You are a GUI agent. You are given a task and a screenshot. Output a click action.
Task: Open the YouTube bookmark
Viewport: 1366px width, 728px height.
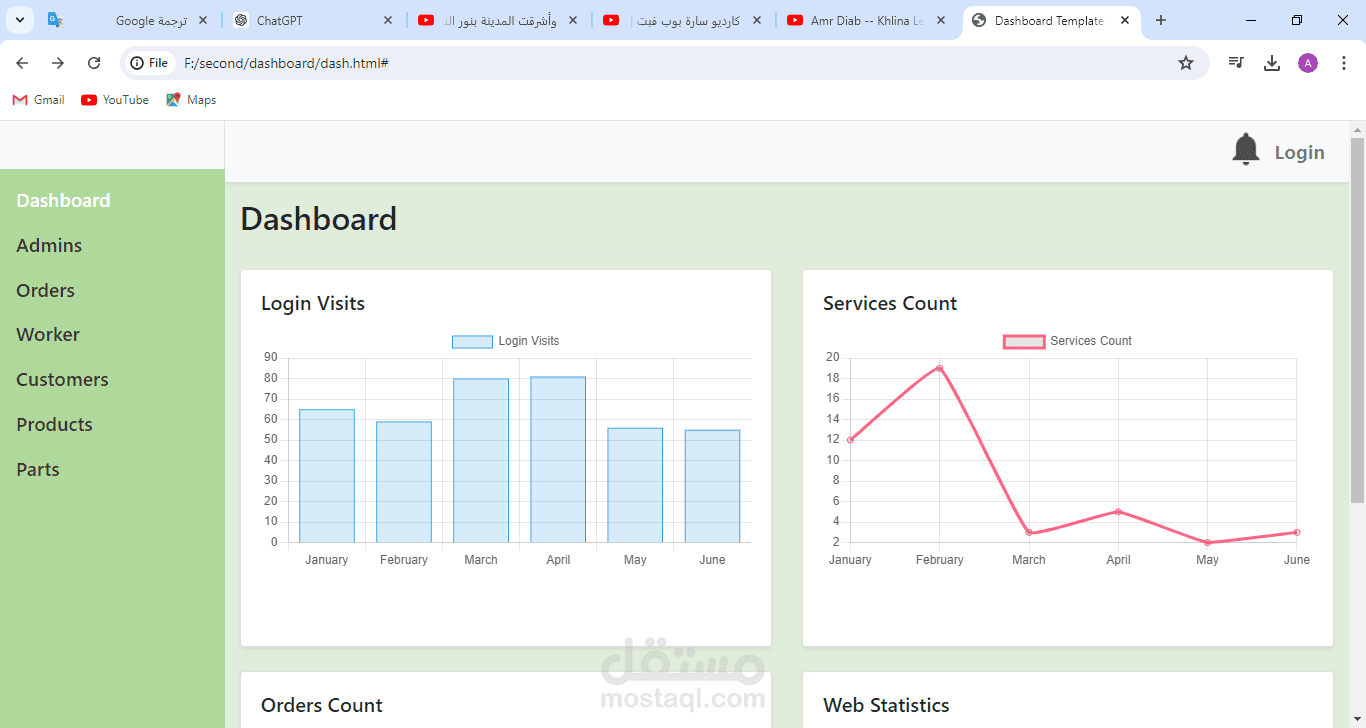click(115, 100)
